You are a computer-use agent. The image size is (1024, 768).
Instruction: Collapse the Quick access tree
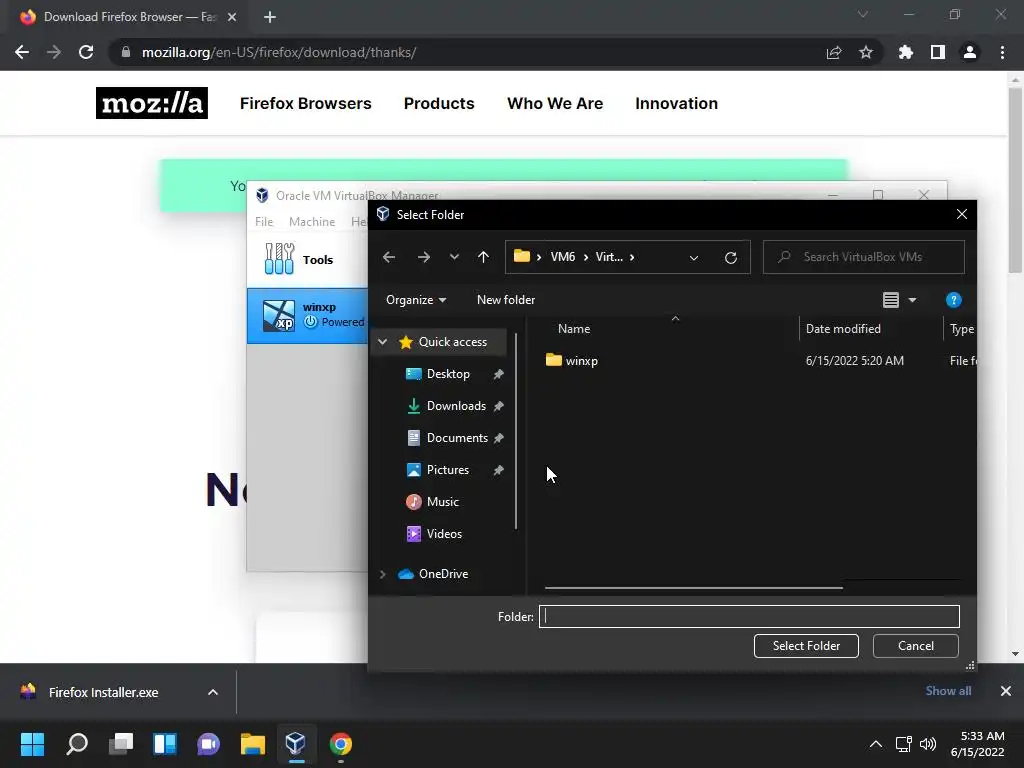383,342
